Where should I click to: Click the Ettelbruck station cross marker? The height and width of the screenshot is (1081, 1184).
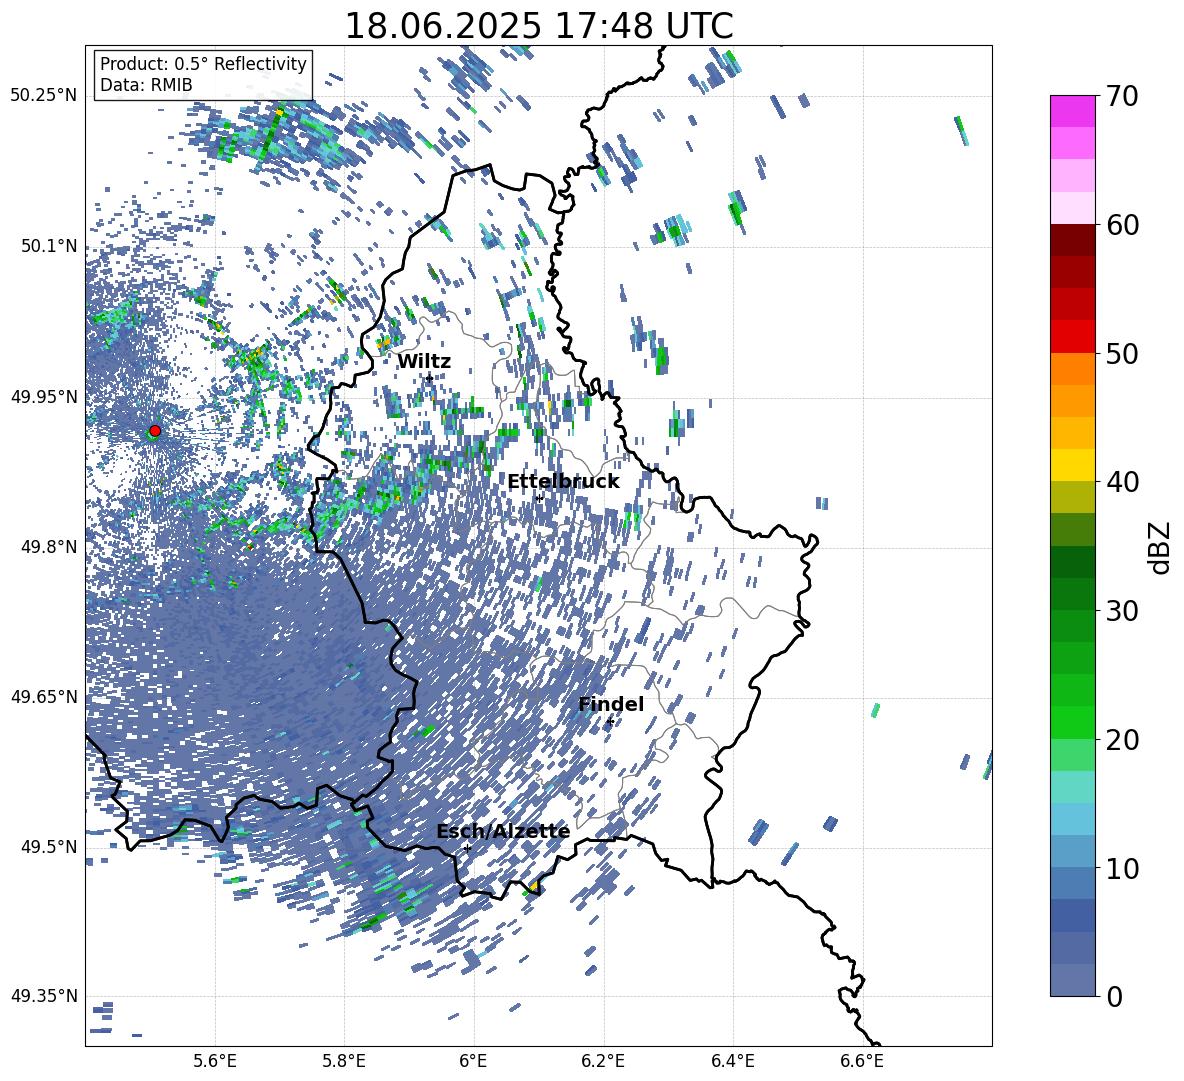[x=539, y=498]
